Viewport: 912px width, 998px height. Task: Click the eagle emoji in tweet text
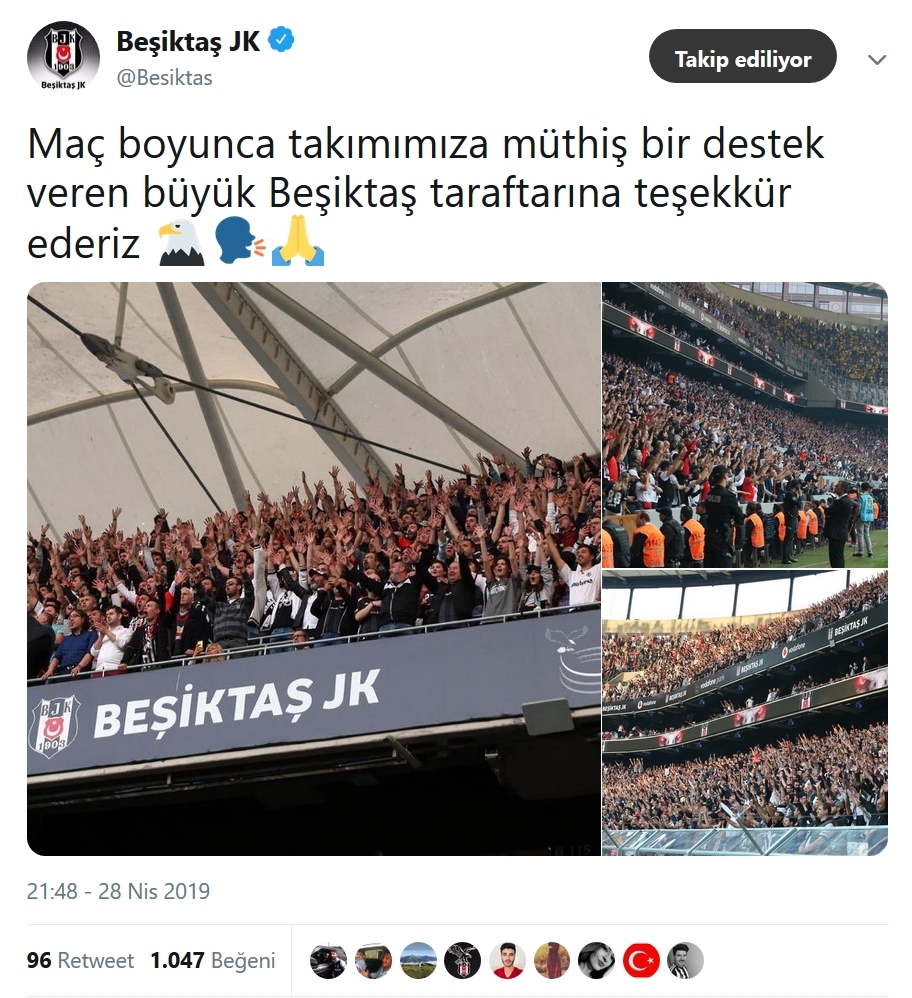coord(181,242)
